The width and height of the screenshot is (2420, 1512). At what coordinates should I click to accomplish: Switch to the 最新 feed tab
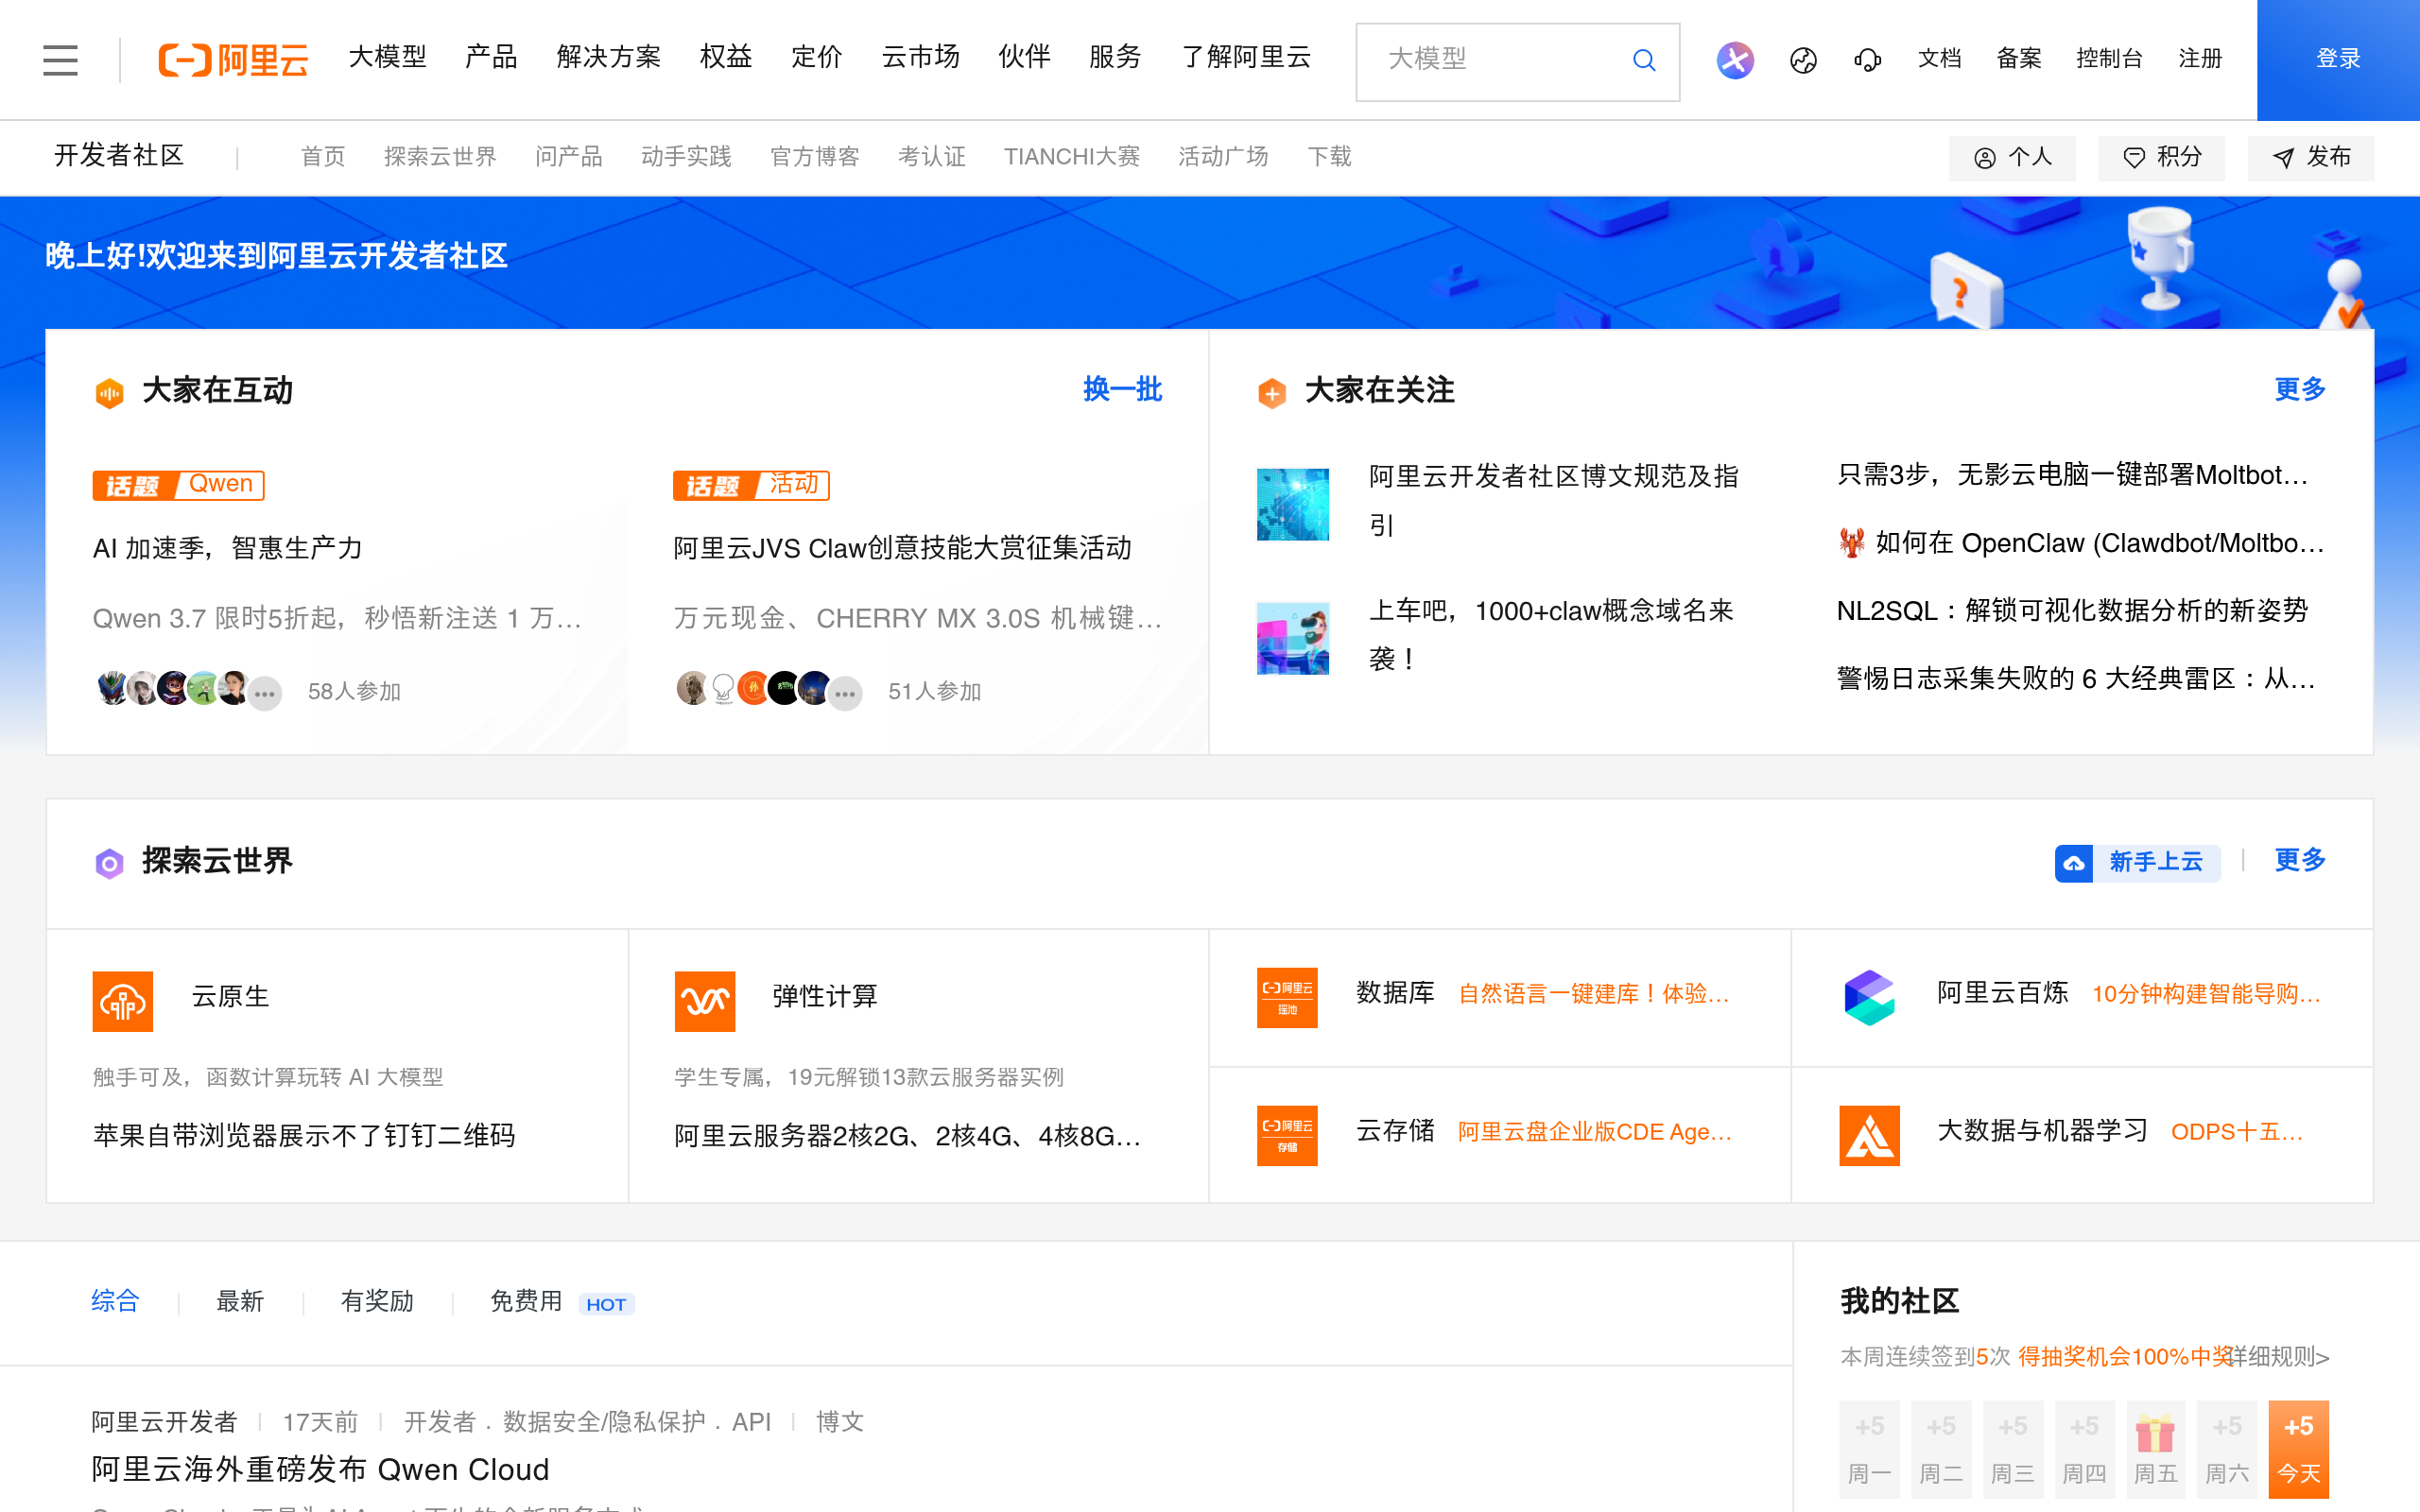coord(240,1301)
